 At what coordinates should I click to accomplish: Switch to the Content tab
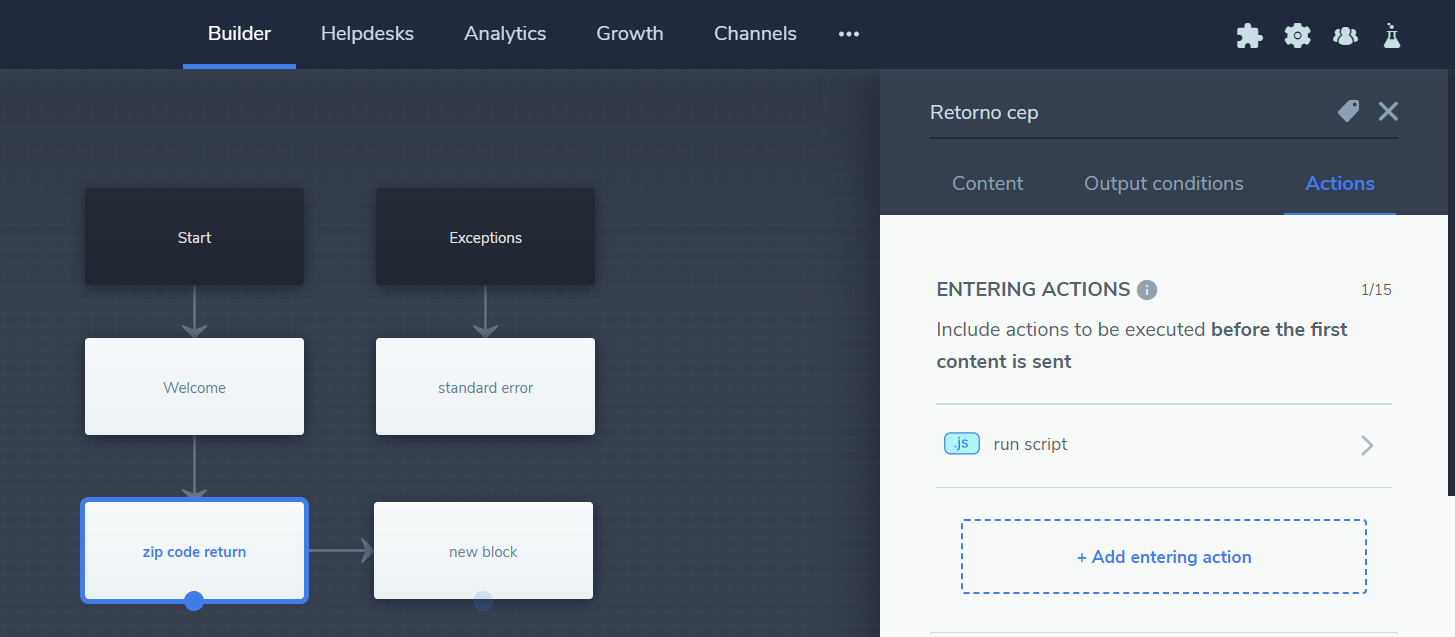click(x=987, y=183)
